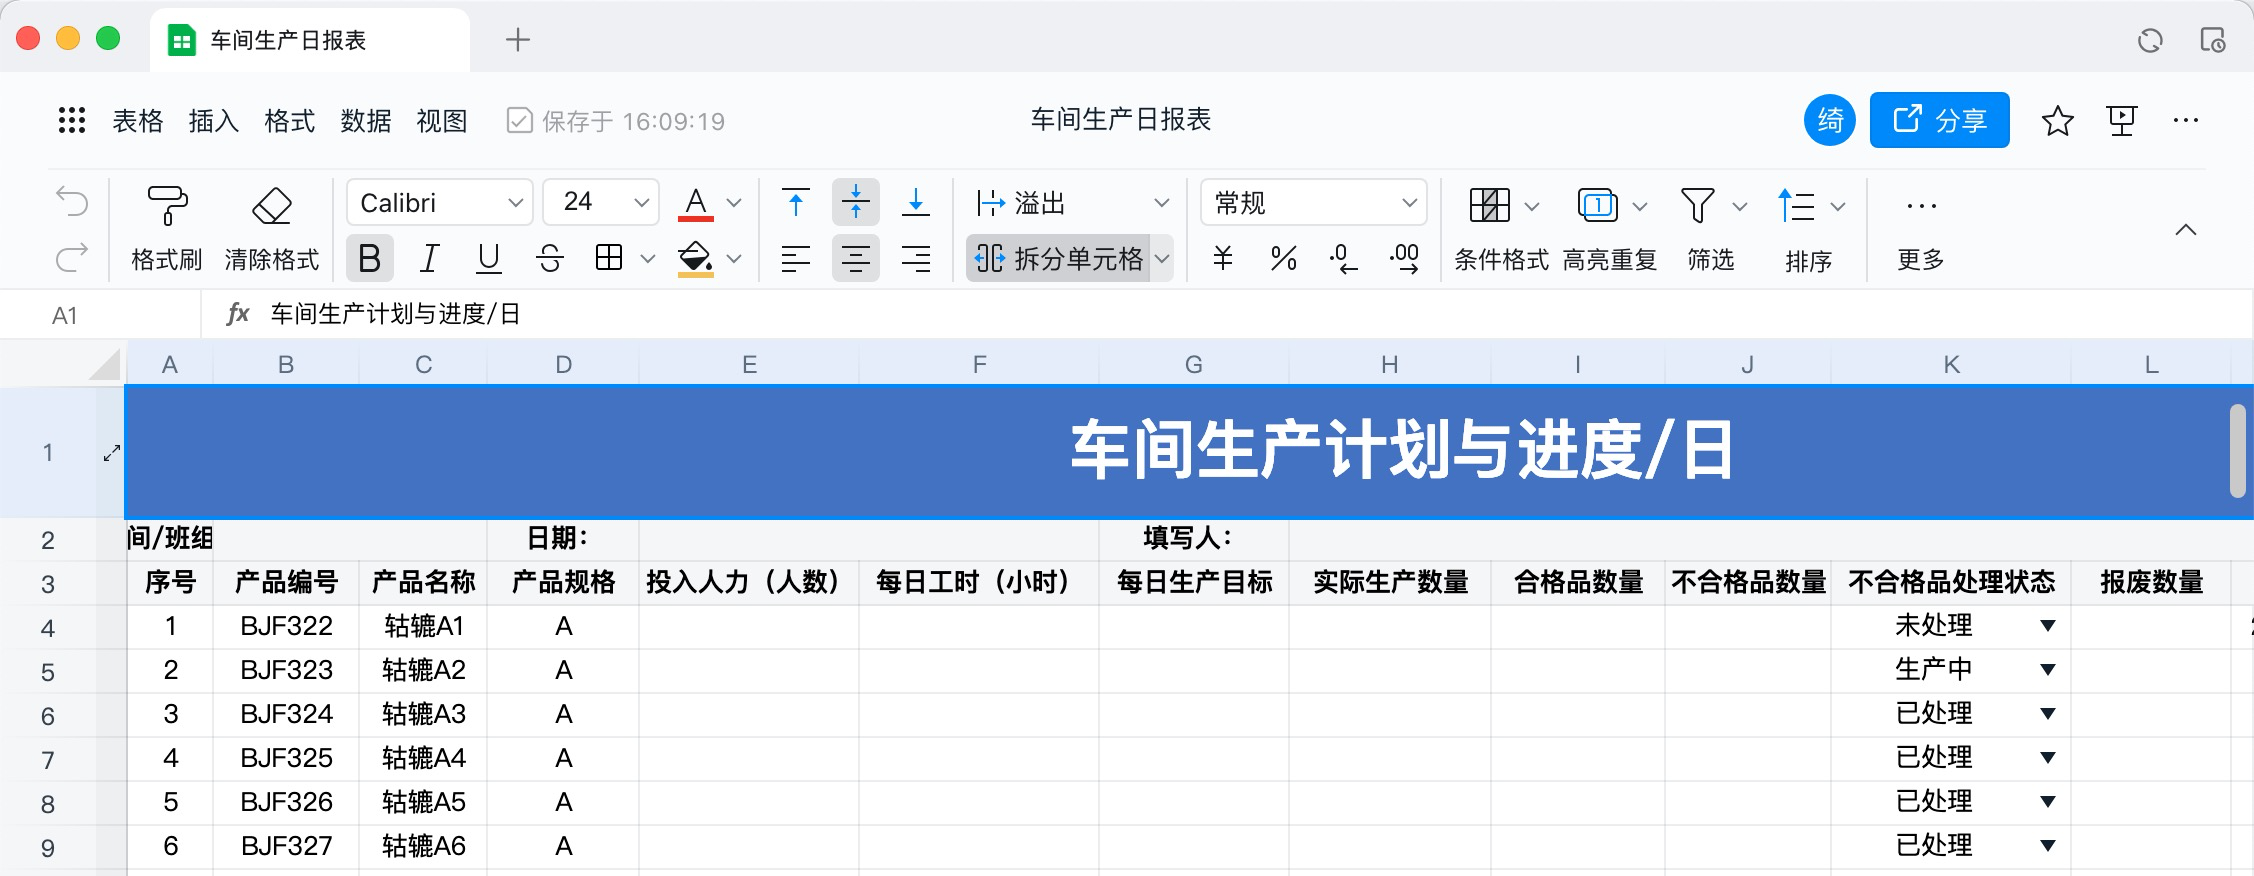
Task: Click the history panel icon in the title bar
Action: [2212, 40]
